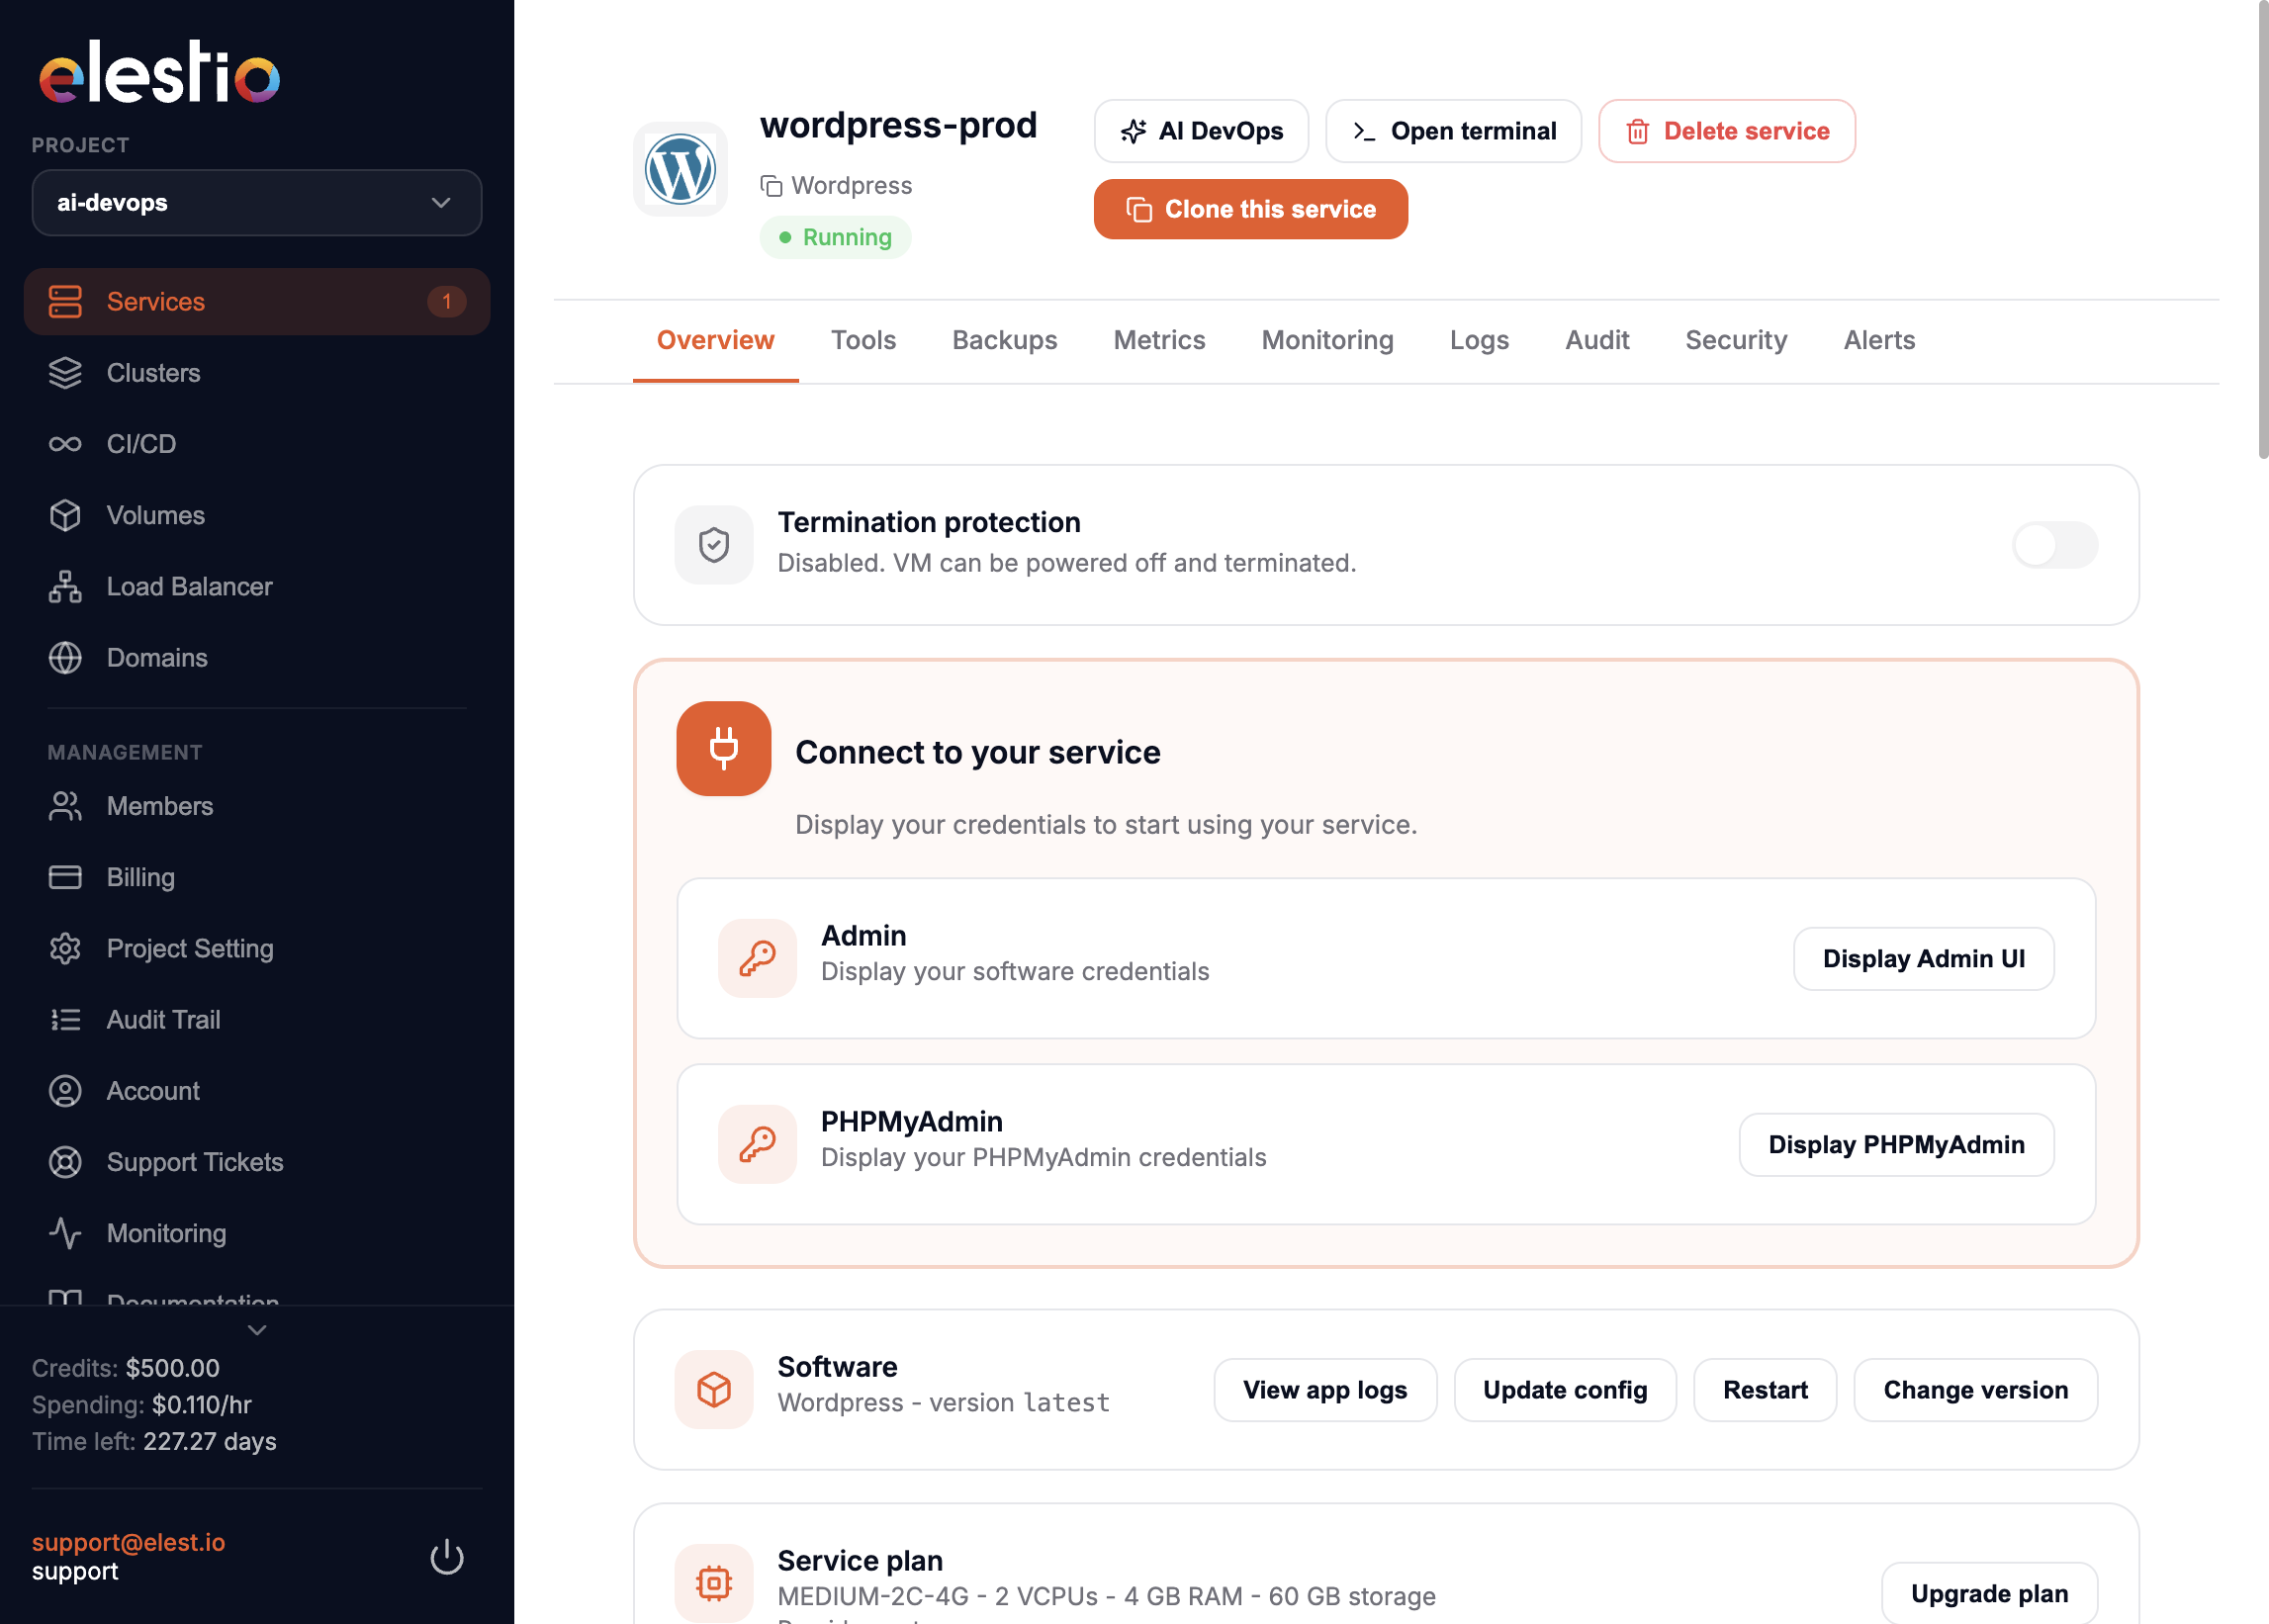This screenshot has height=1624, width=2269.
Task: Open the Support Tickets lifebuoy icon
Action: 65,1162
